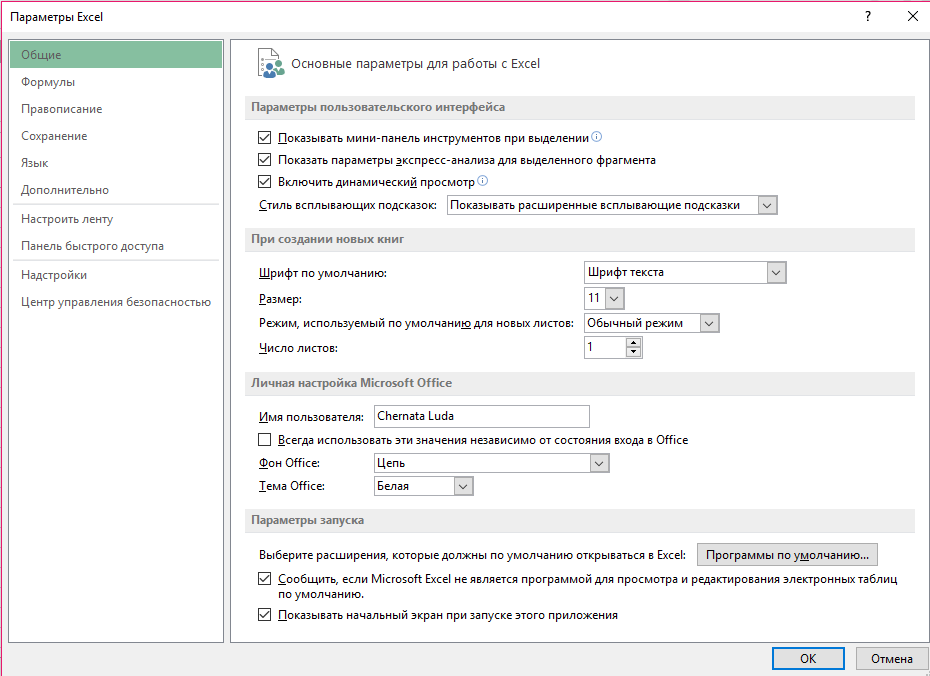Click the Режим, используемый по умолчанию label

click(x=416, y=323)
